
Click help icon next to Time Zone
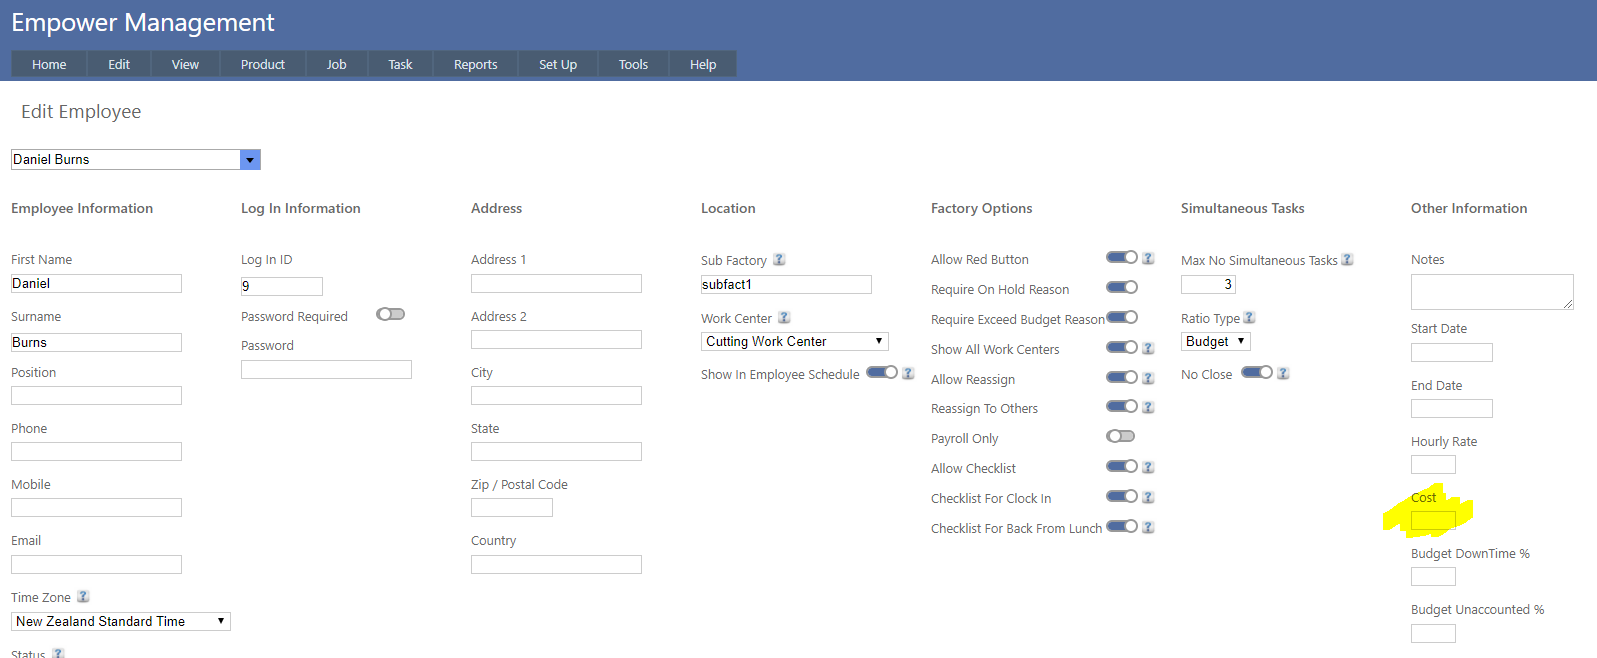coord(83,597)
